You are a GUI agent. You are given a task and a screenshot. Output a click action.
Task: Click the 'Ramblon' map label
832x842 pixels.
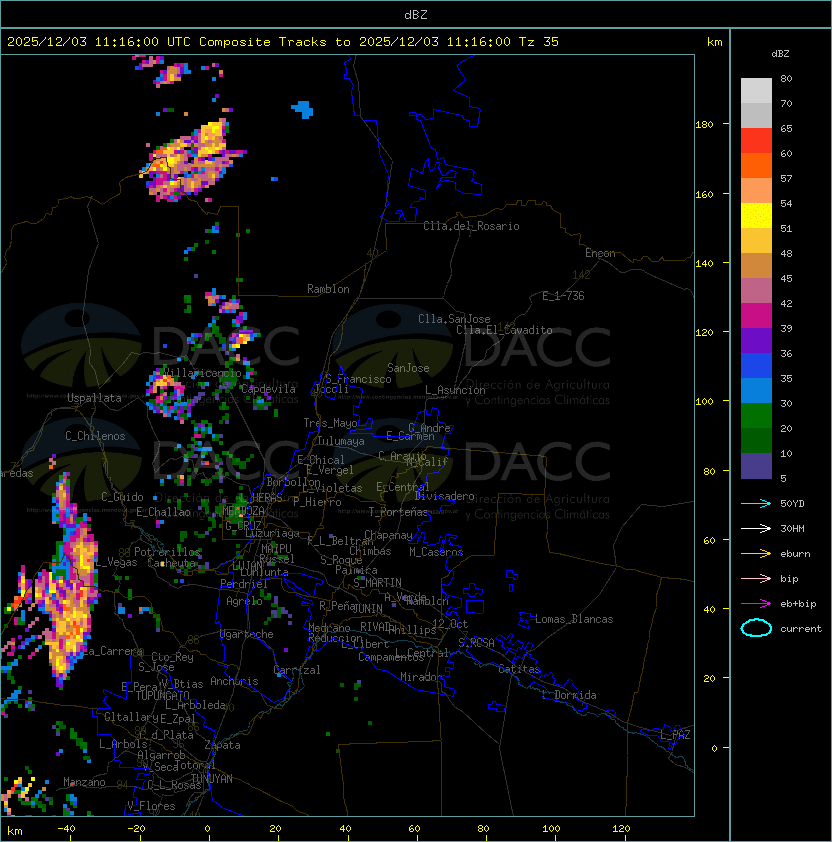click(328, 289)
